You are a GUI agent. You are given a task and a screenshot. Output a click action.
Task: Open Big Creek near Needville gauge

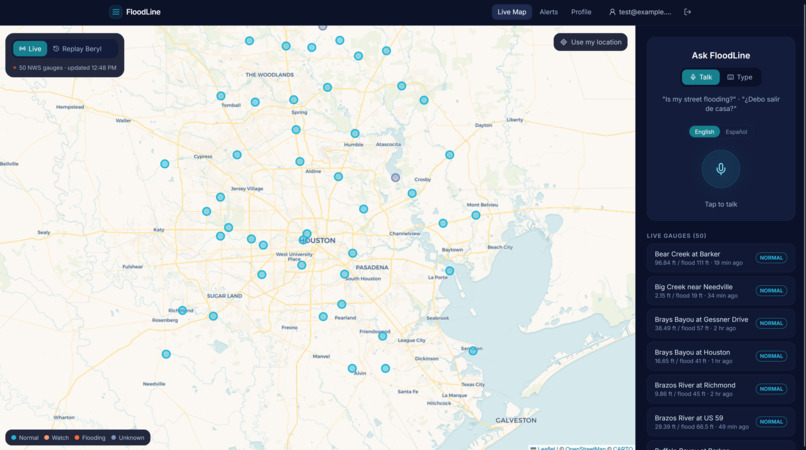pos(721,291)
